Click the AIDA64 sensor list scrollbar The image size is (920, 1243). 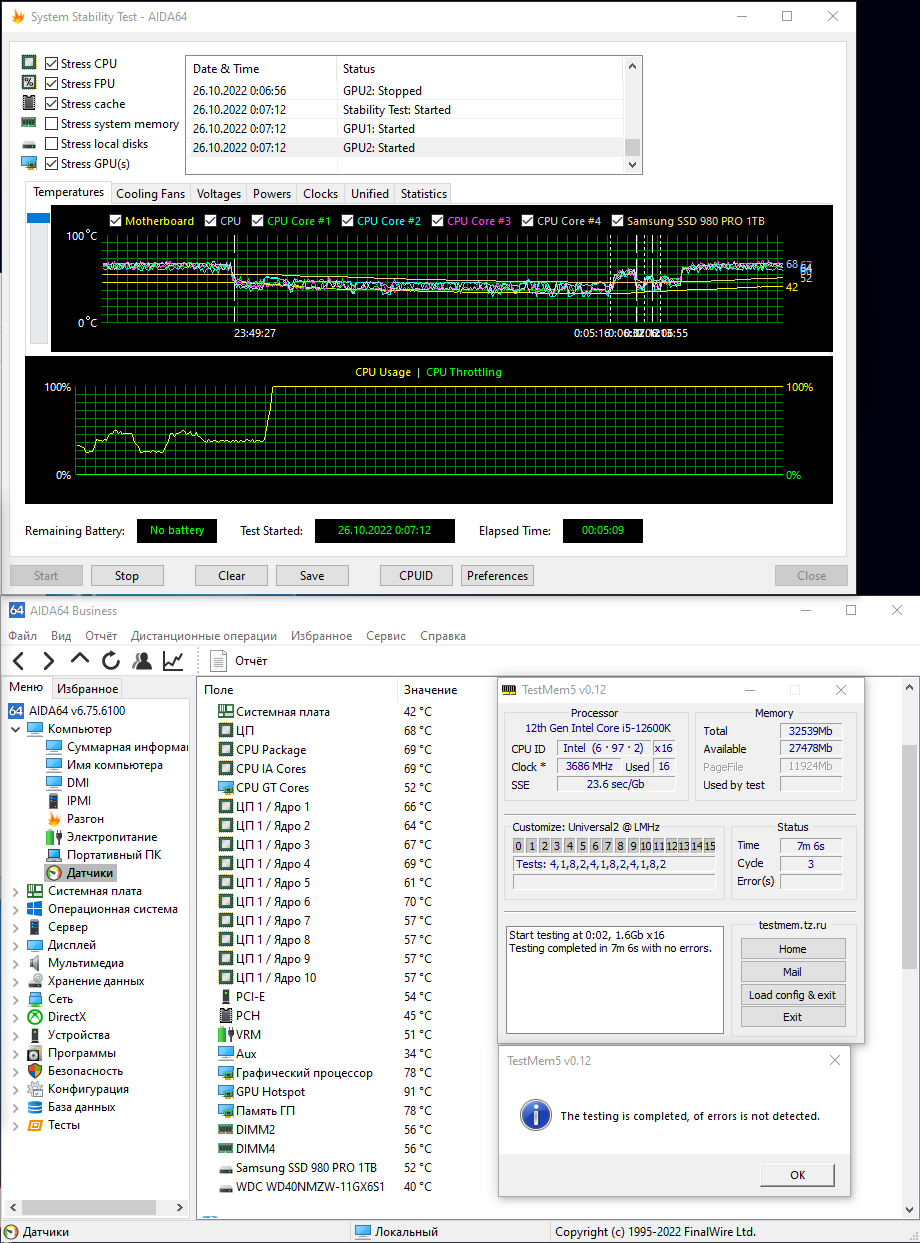tap(910, 858)
